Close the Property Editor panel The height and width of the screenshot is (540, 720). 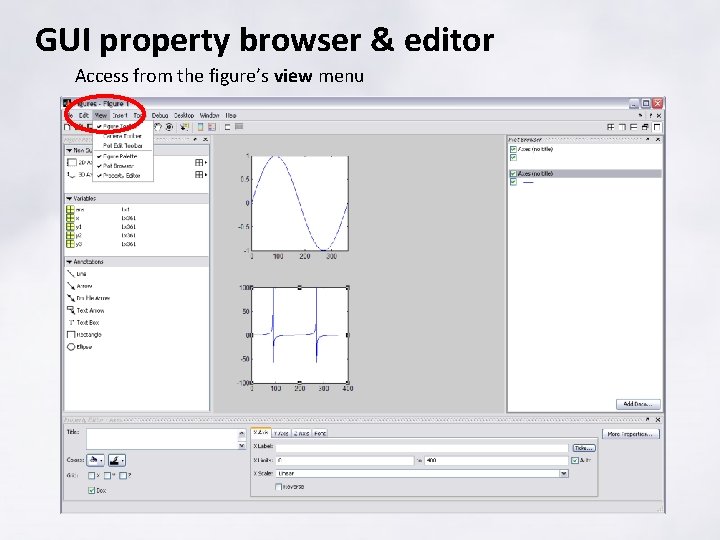click(x=658, y=419)
